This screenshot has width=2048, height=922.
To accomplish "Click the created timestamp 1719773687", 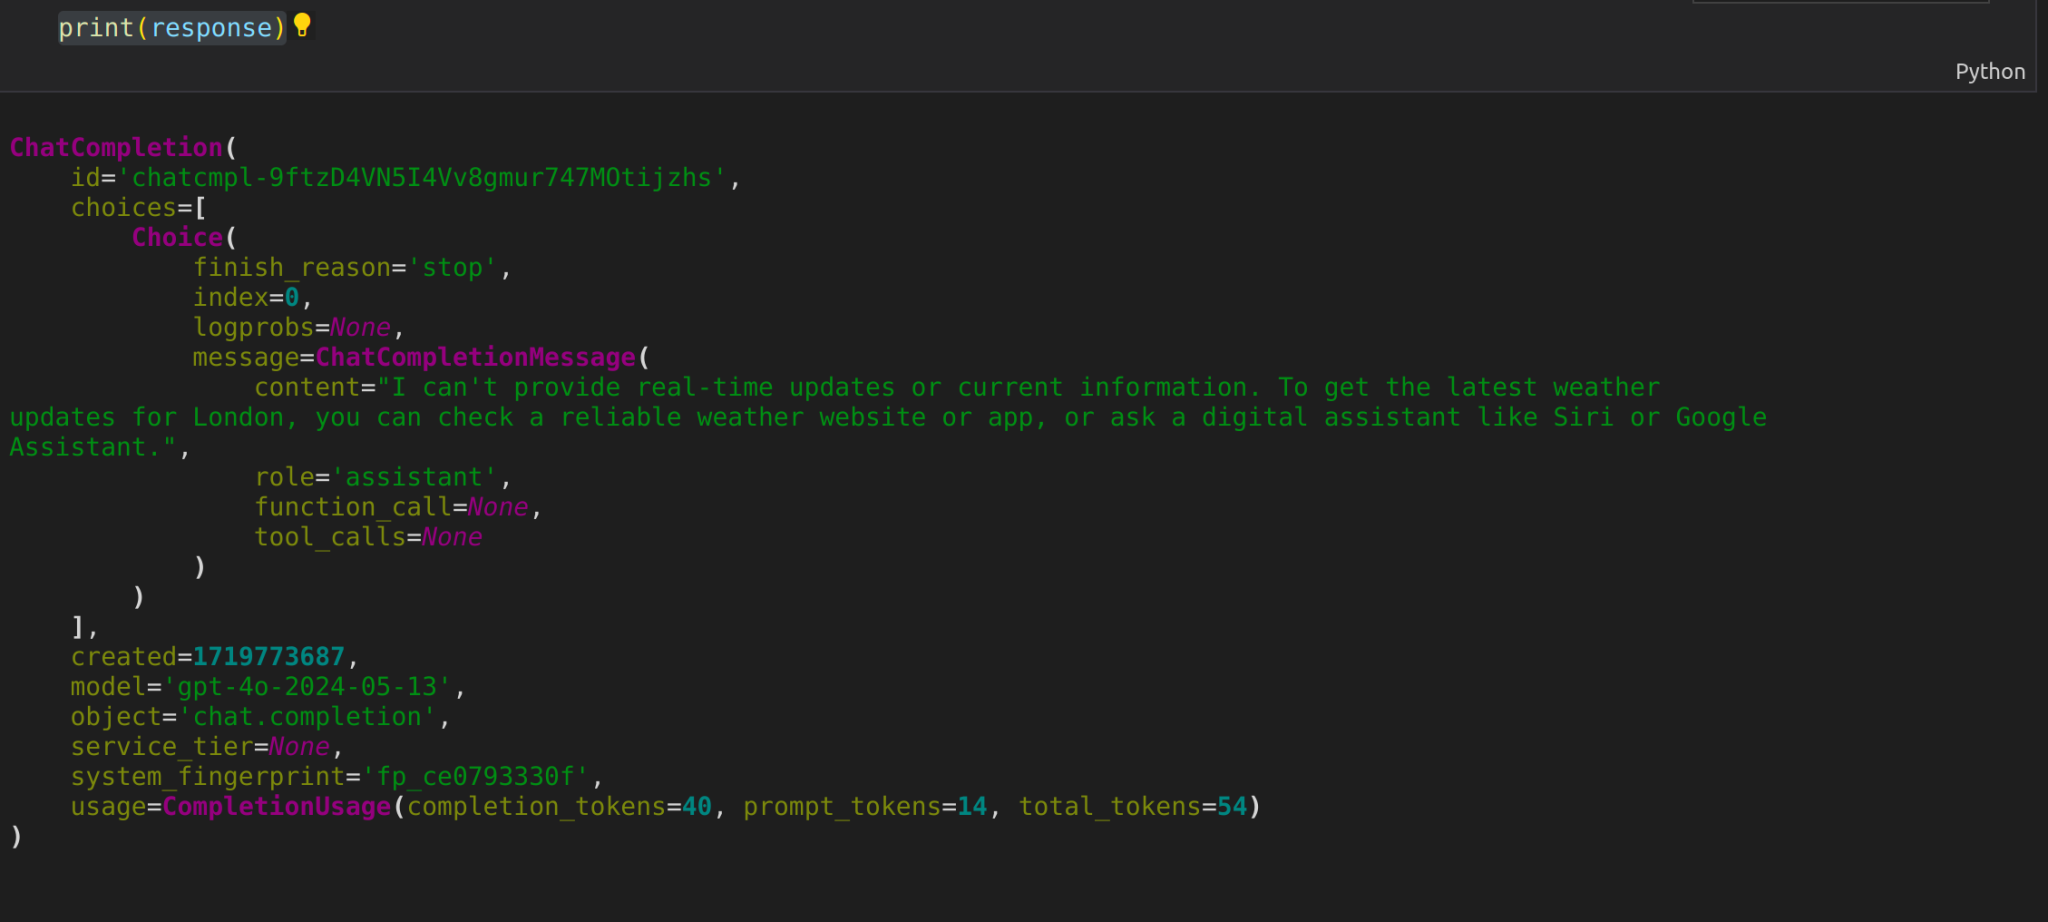I will click(270, 656).
